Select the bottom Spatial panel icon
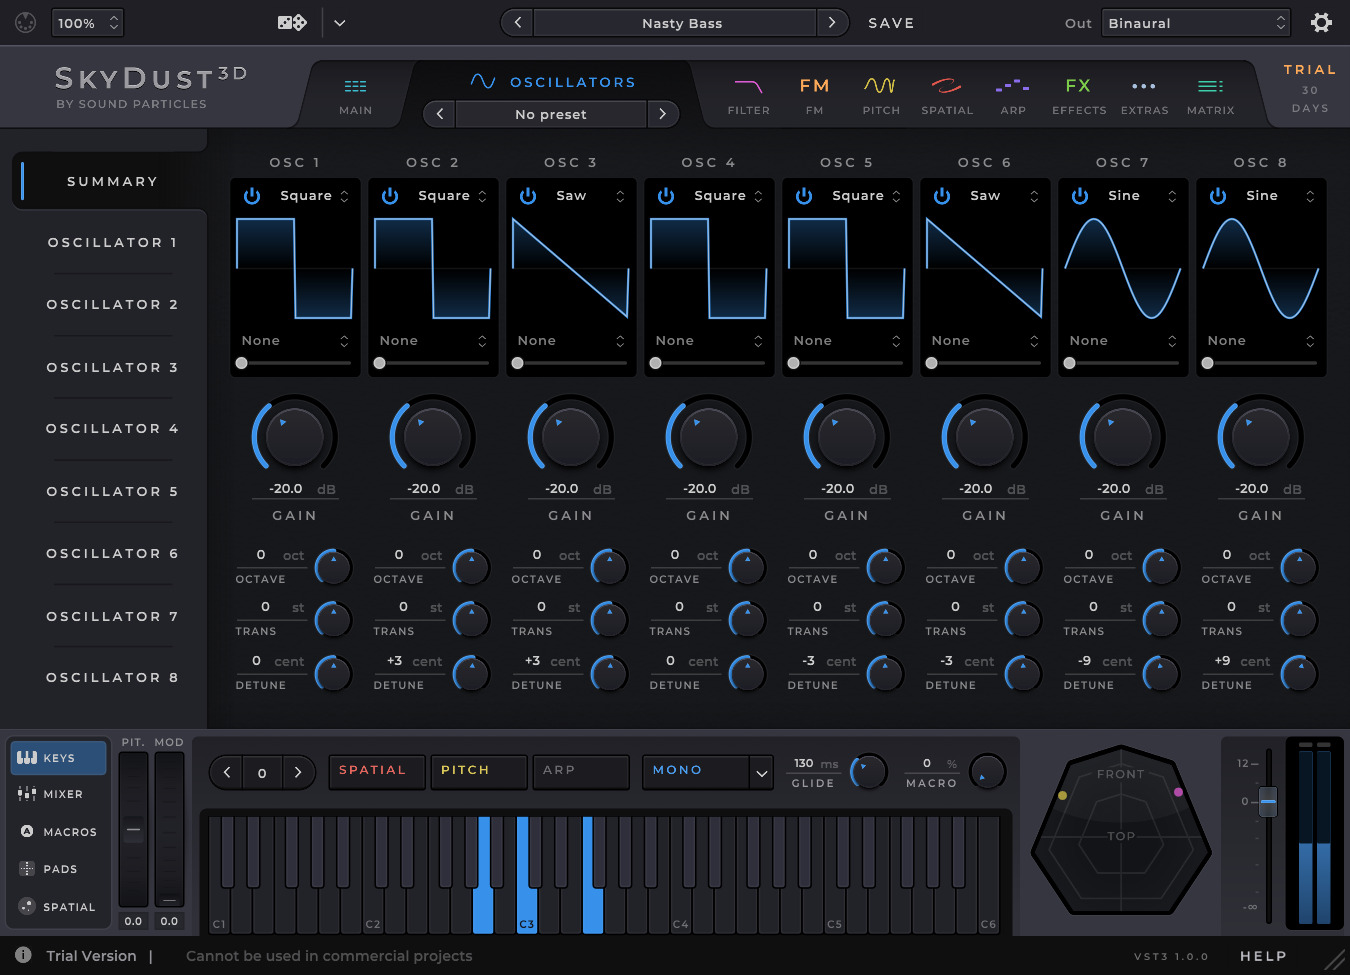This screenshot has height=975, width=1350. (x=27, y=906)
